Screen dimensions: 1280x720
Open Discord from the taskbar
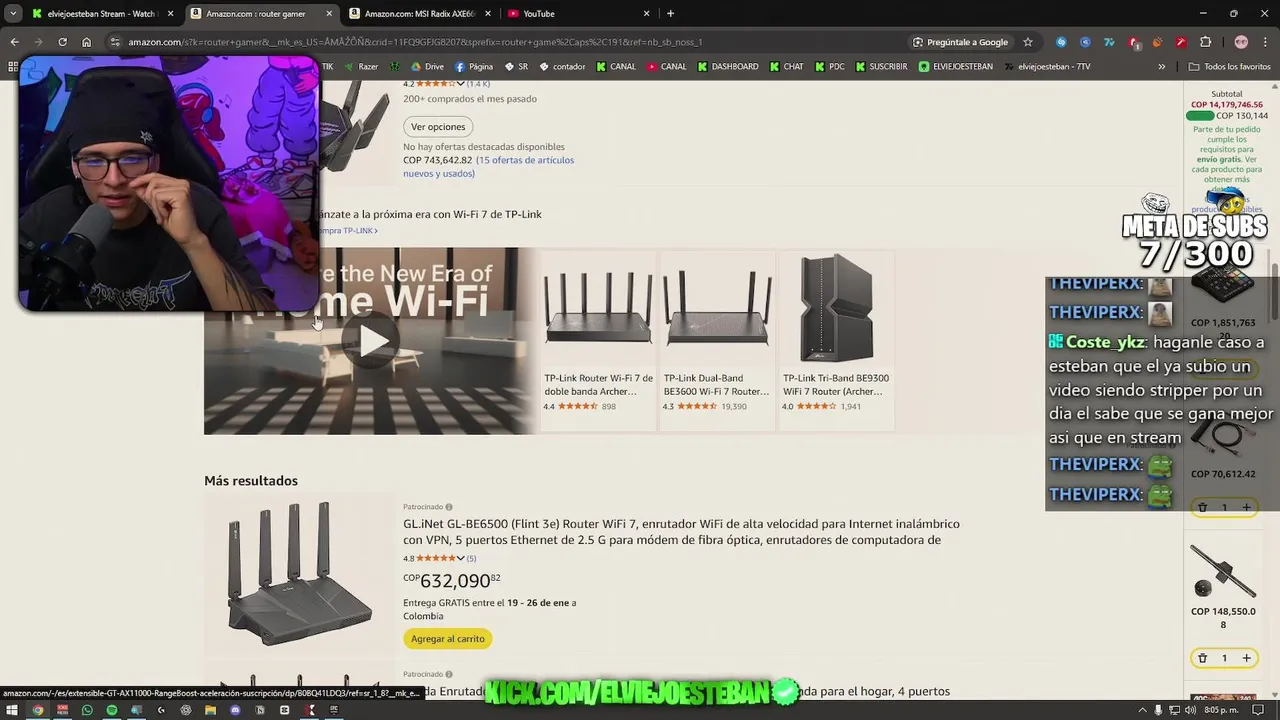coord(235,710)
